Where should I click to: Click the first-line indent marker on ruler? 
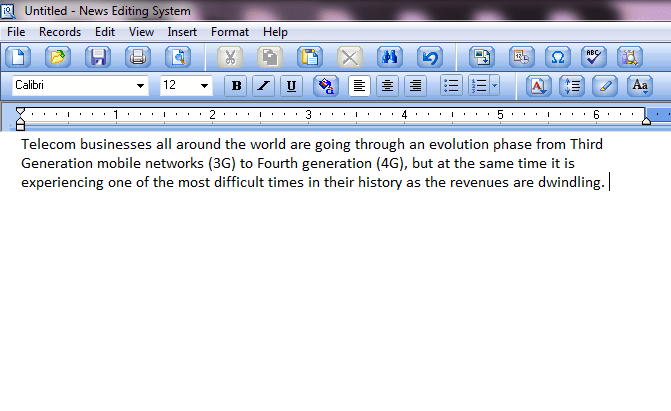(x=20, y=111)
